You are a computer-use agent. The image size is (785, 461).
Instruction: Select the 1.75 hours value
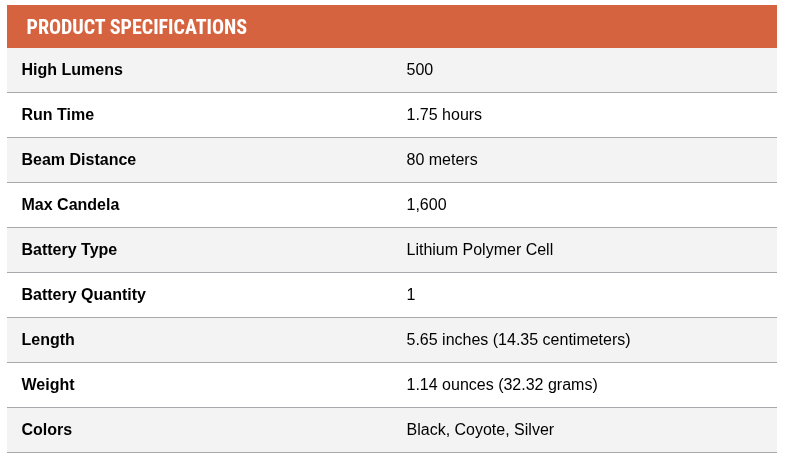[444, 115]
